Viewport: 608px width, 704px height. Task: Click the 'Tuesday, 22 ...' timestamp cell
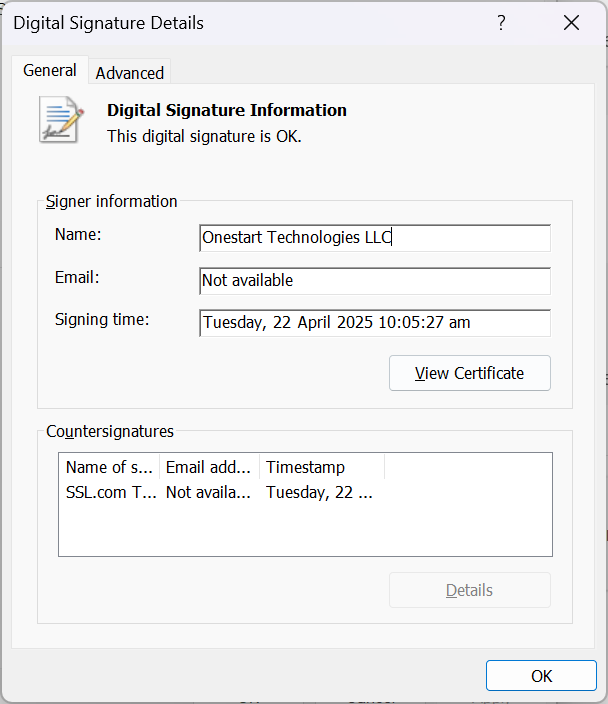319,493
